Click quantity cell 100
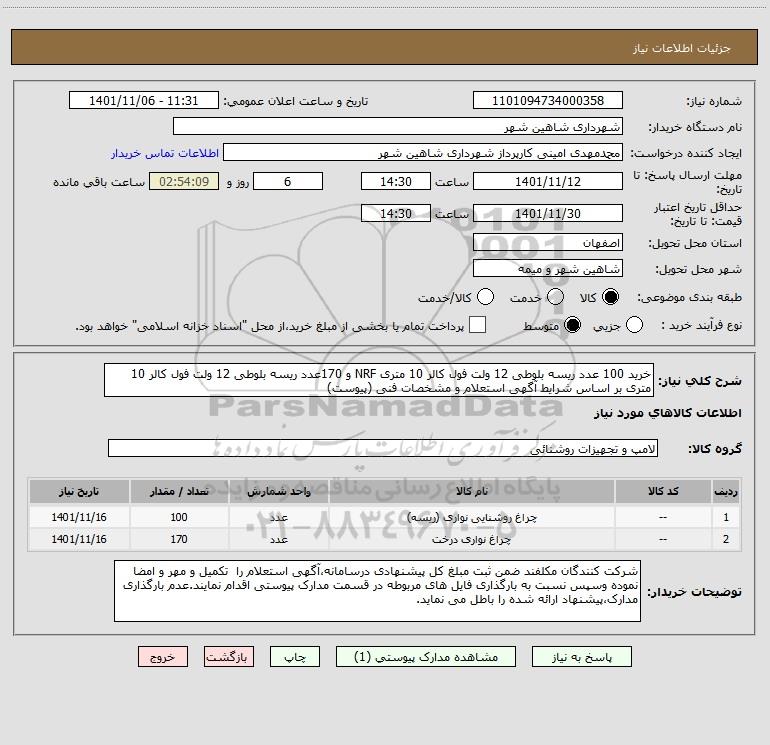This screenshot has width=770, height=745. [x=179, y=517]
